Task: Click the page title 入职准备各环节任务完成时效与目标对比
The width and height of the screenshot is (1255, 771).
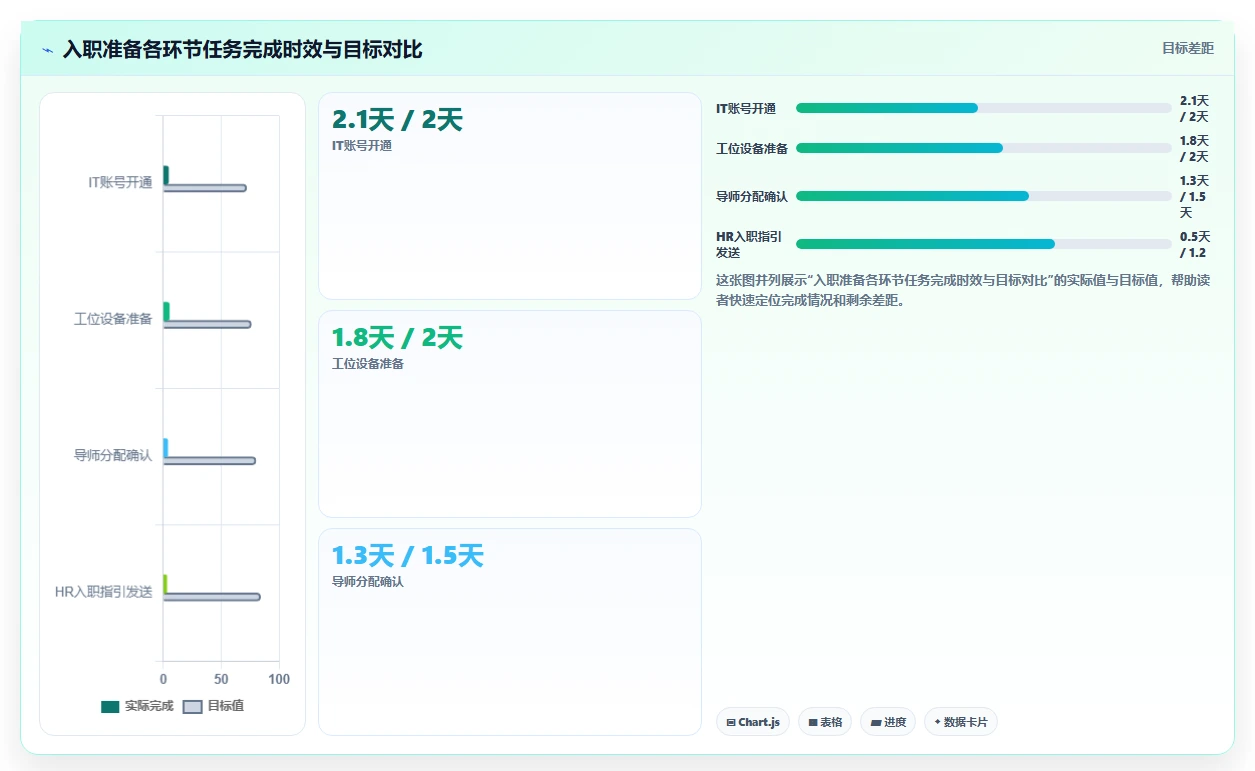Action: tap(242, 49)
